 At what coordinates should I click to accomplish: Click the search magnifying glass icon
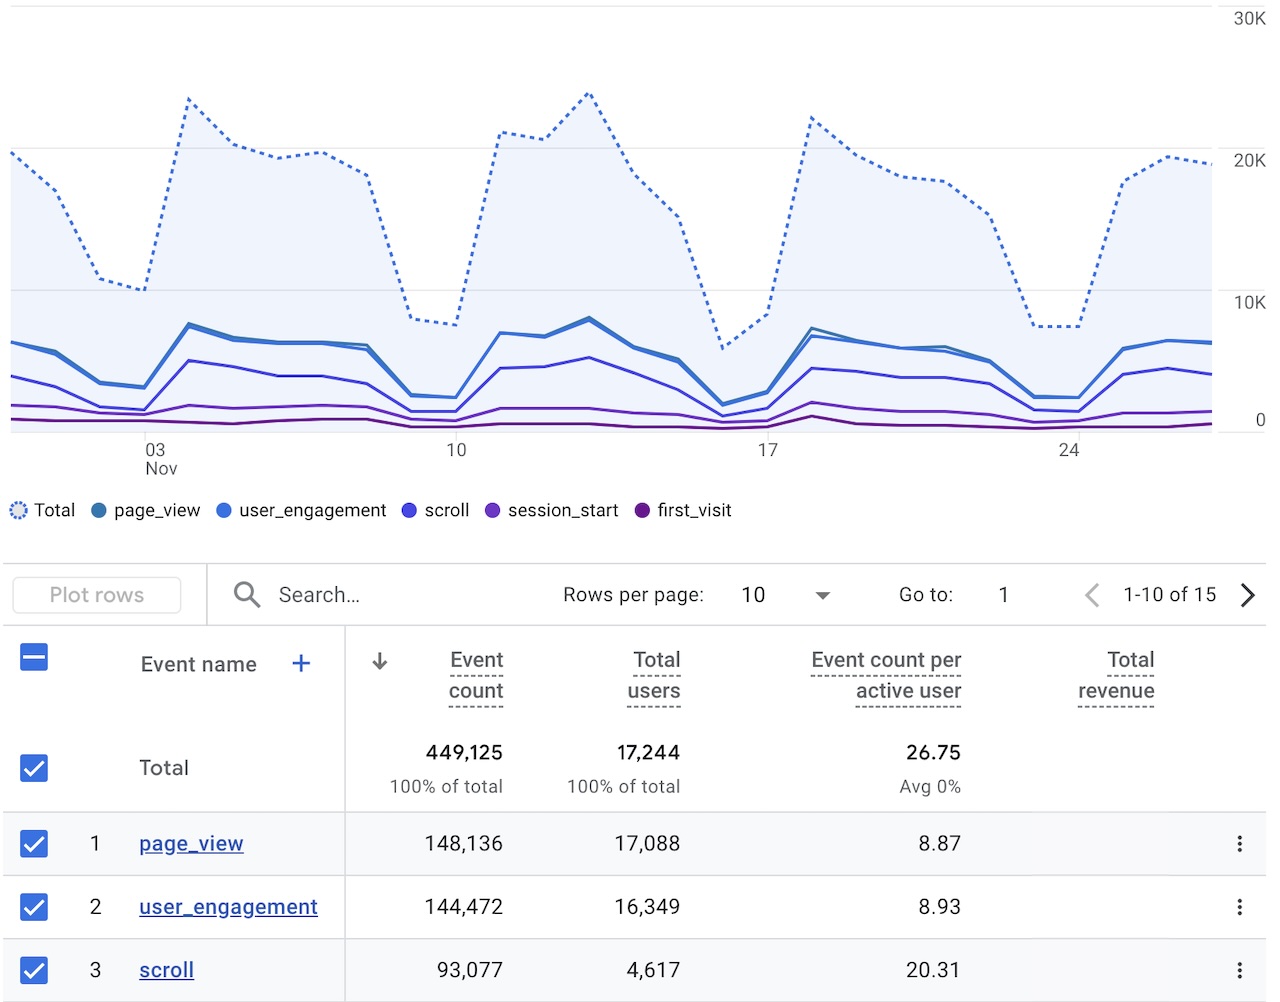coord(245,594)
